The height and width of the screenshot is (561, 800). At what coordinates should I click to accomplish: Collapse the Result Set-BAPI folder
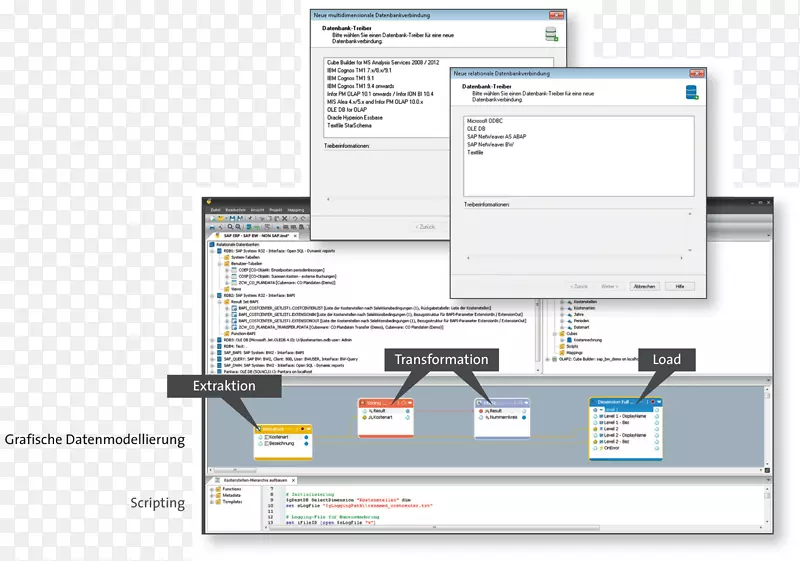point(220,302)
